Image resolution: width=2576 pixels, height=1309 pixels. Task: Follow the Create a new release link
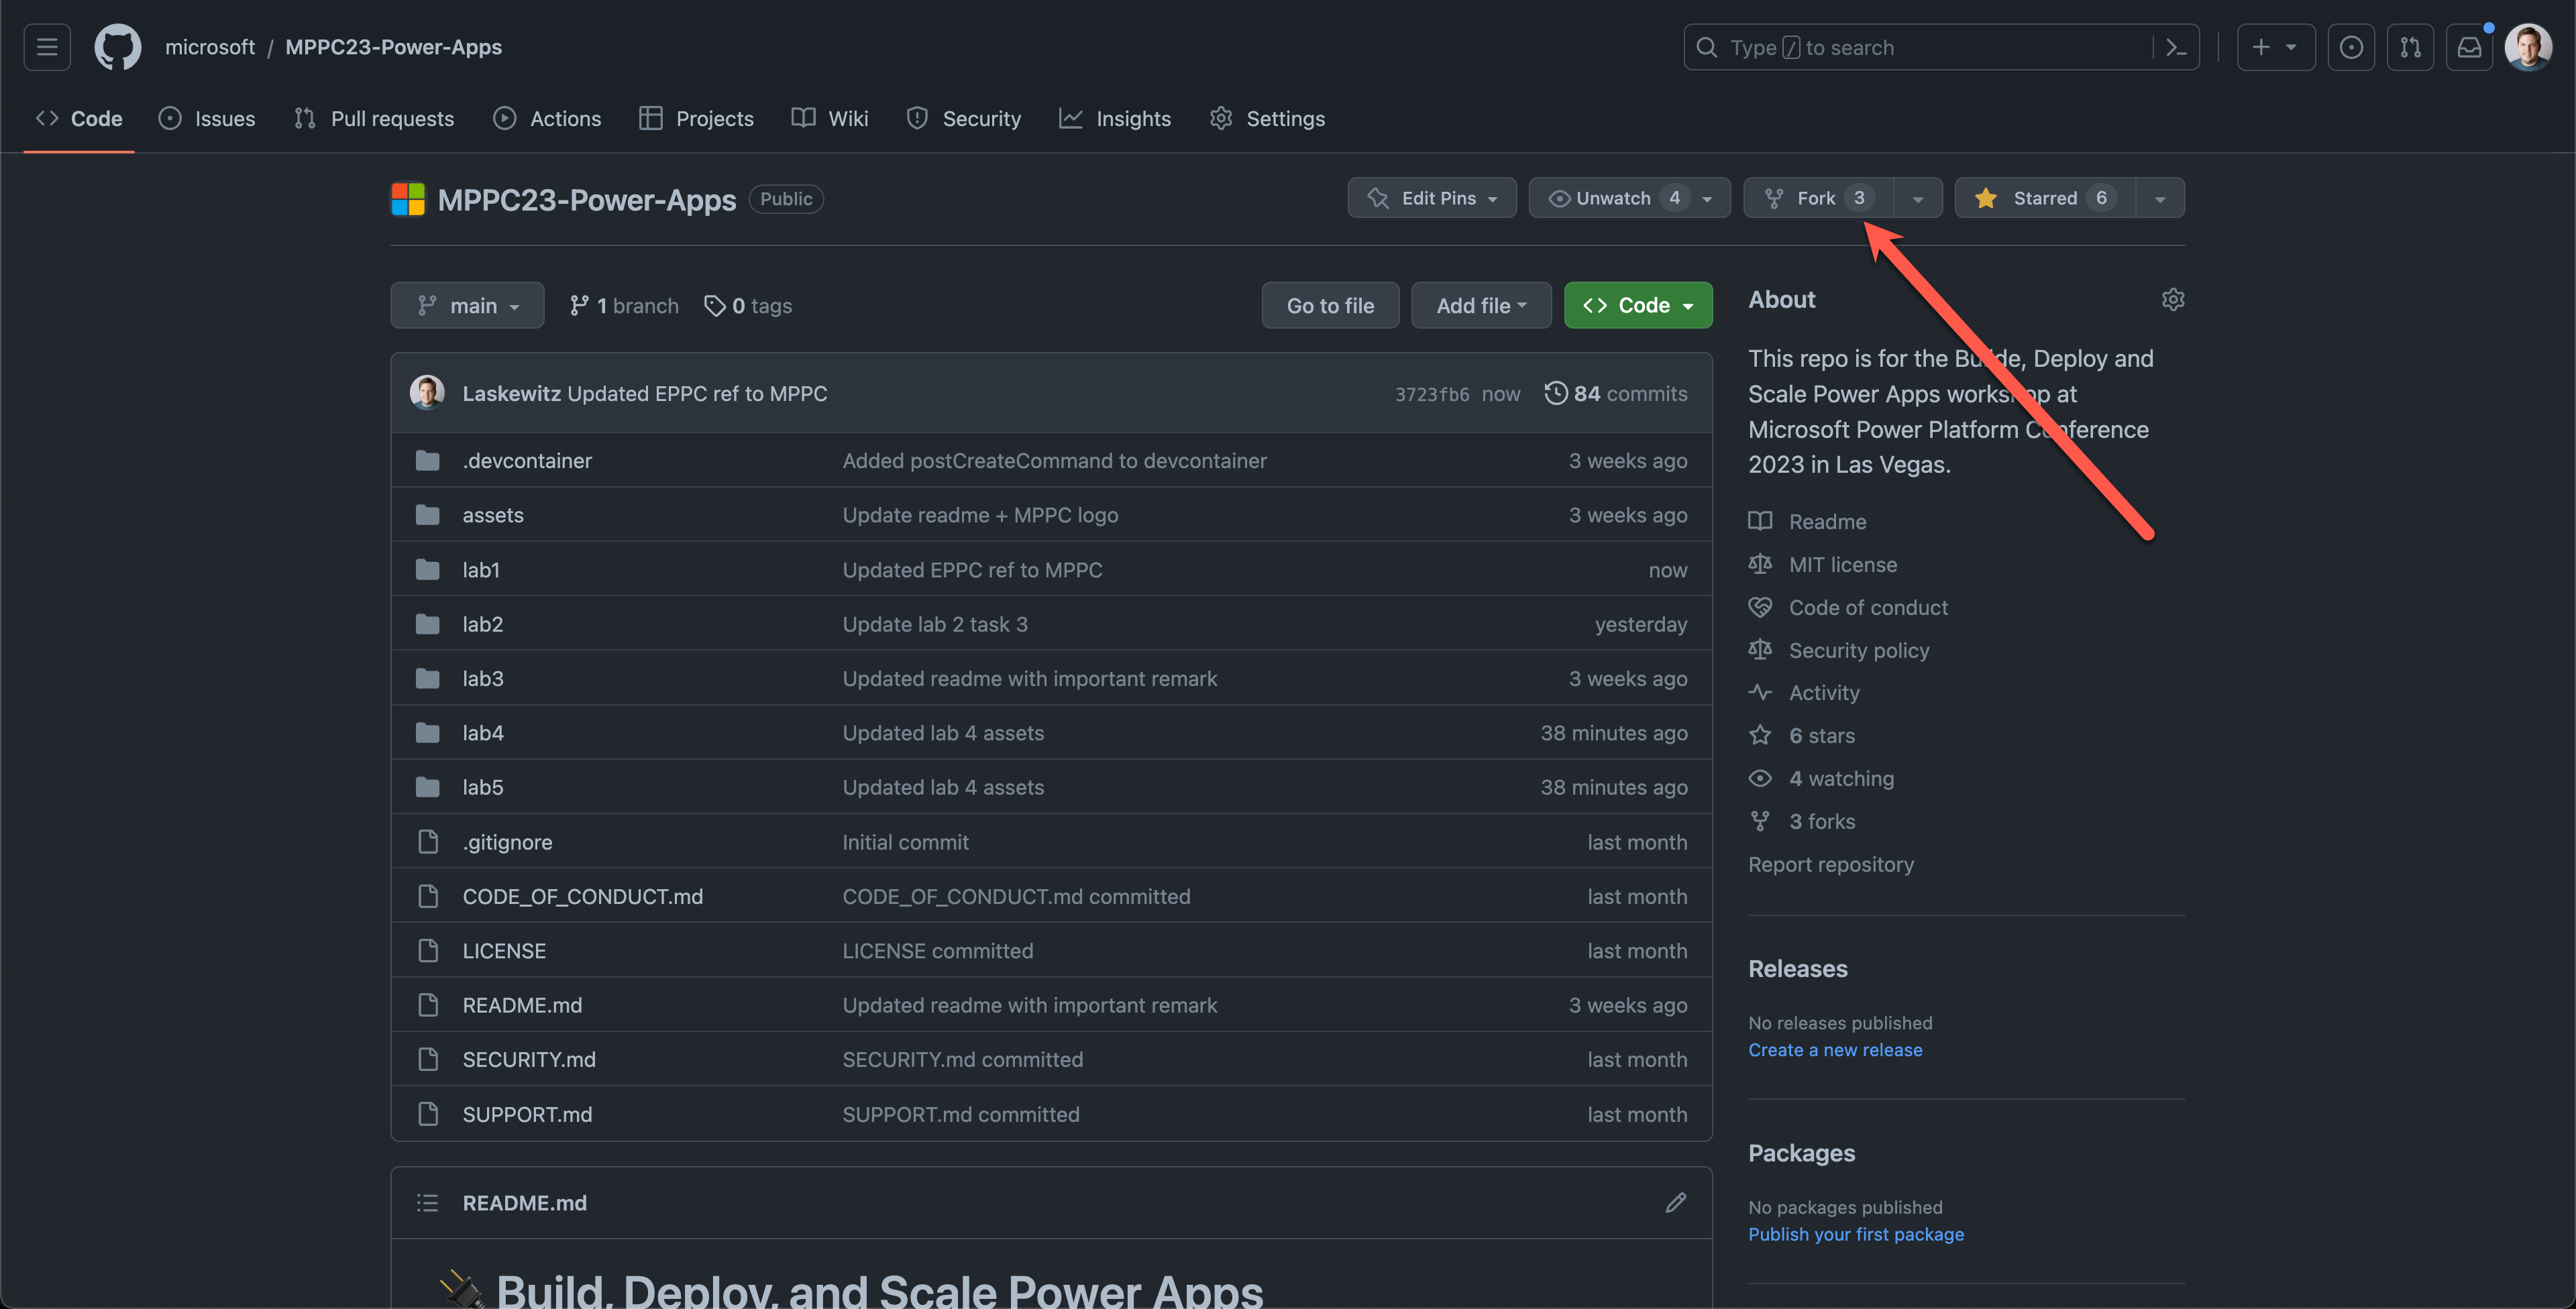coord(1835,1049)
